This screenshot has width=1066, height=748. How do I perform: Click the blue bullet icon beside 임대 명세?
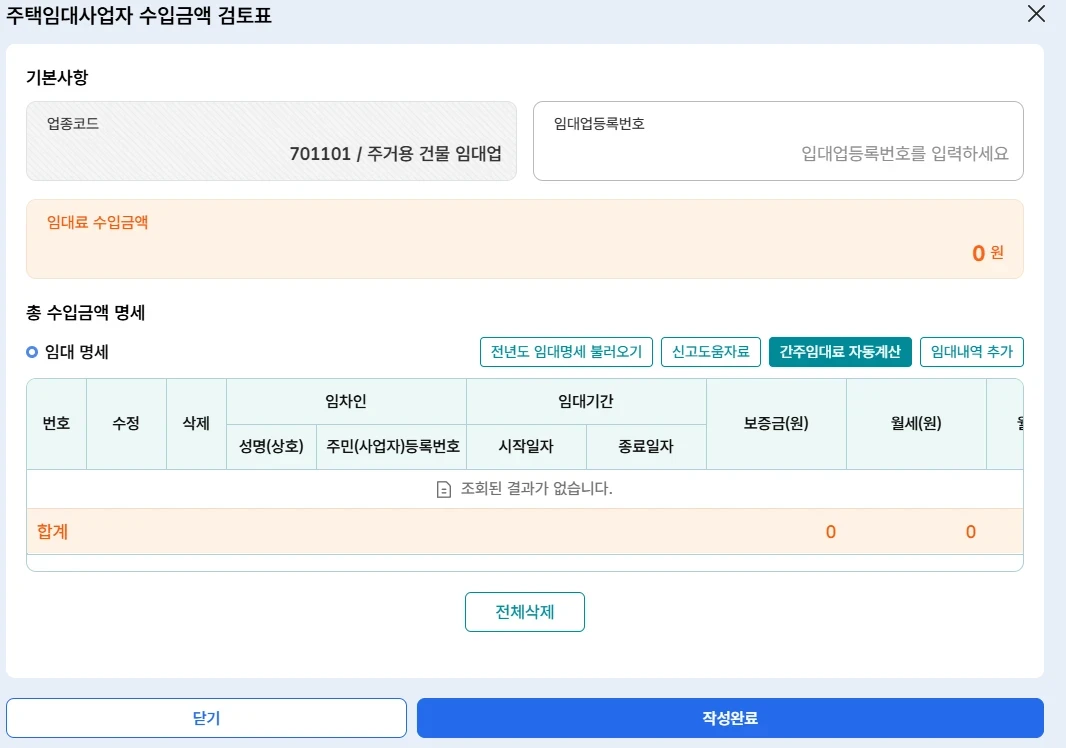tap(32, 352)
